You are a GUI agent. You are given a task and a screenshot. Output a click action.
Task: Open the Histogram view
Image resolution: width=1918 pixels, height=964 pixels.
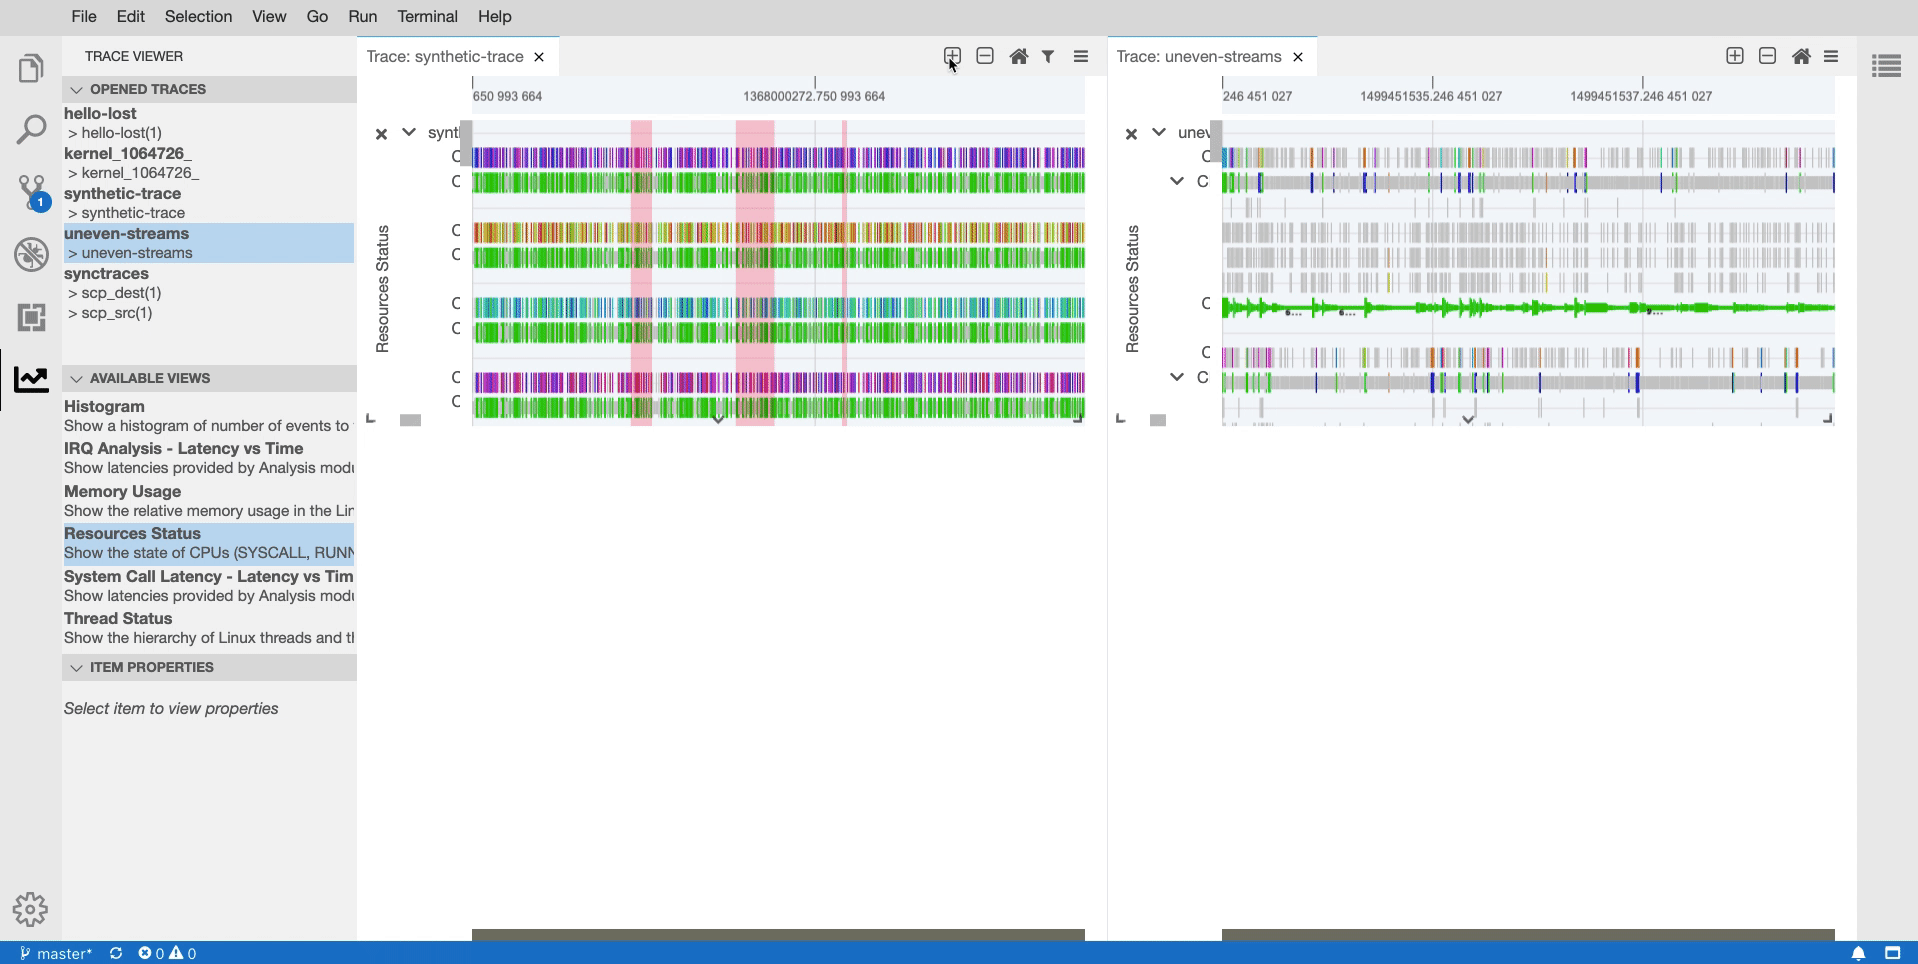[x=209, y=416]
